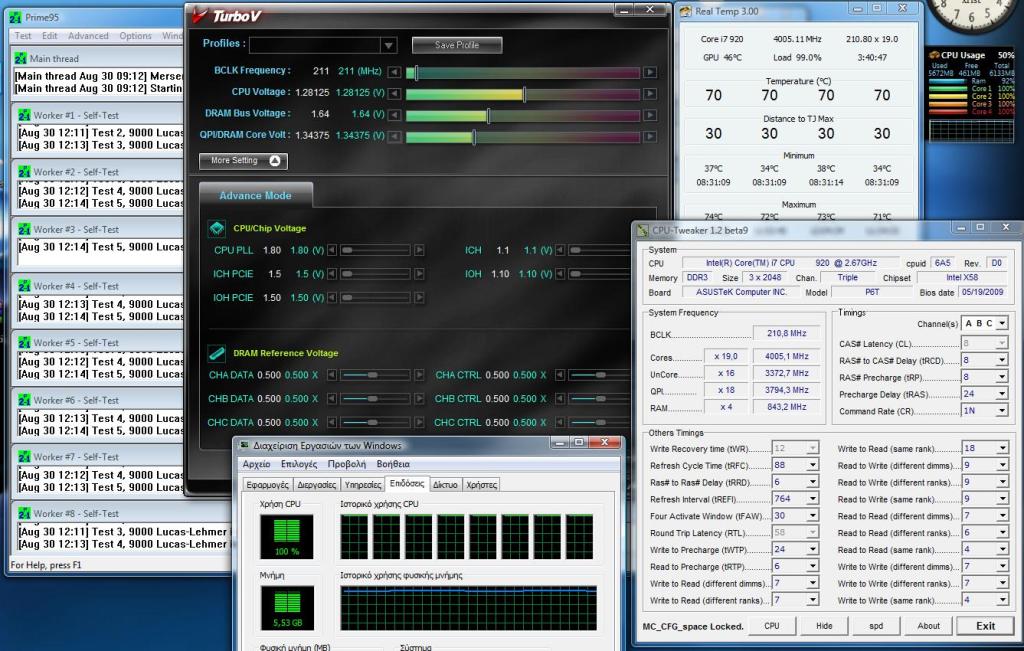Viewport: 1024px width, 651px height.
Task: Switch to the Δίκτυο tab
Action: pos(445,484)
